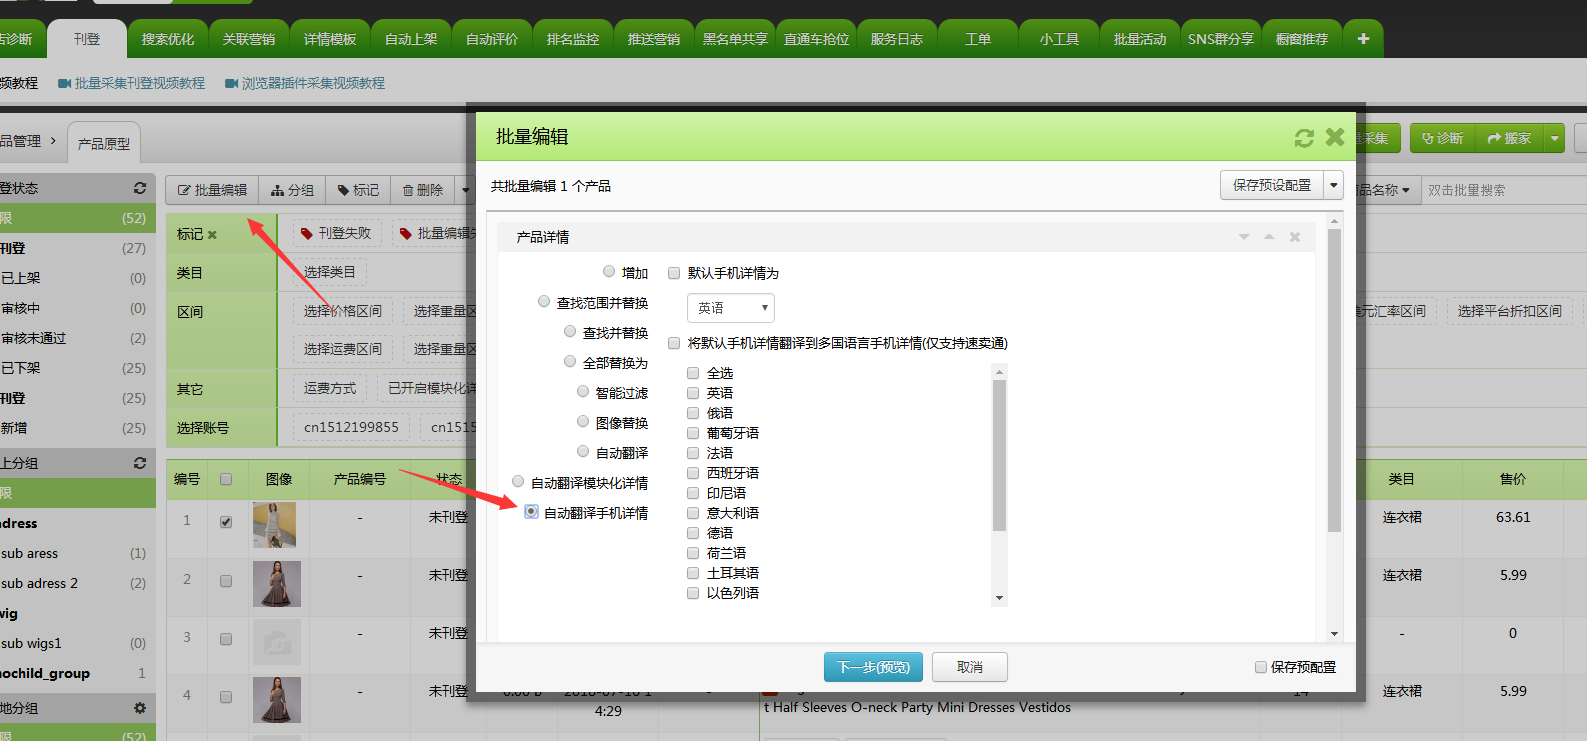This screenshot has height=741, width=1587.
Task: Click the 标记 toolbar button
Action: [358, 190]
